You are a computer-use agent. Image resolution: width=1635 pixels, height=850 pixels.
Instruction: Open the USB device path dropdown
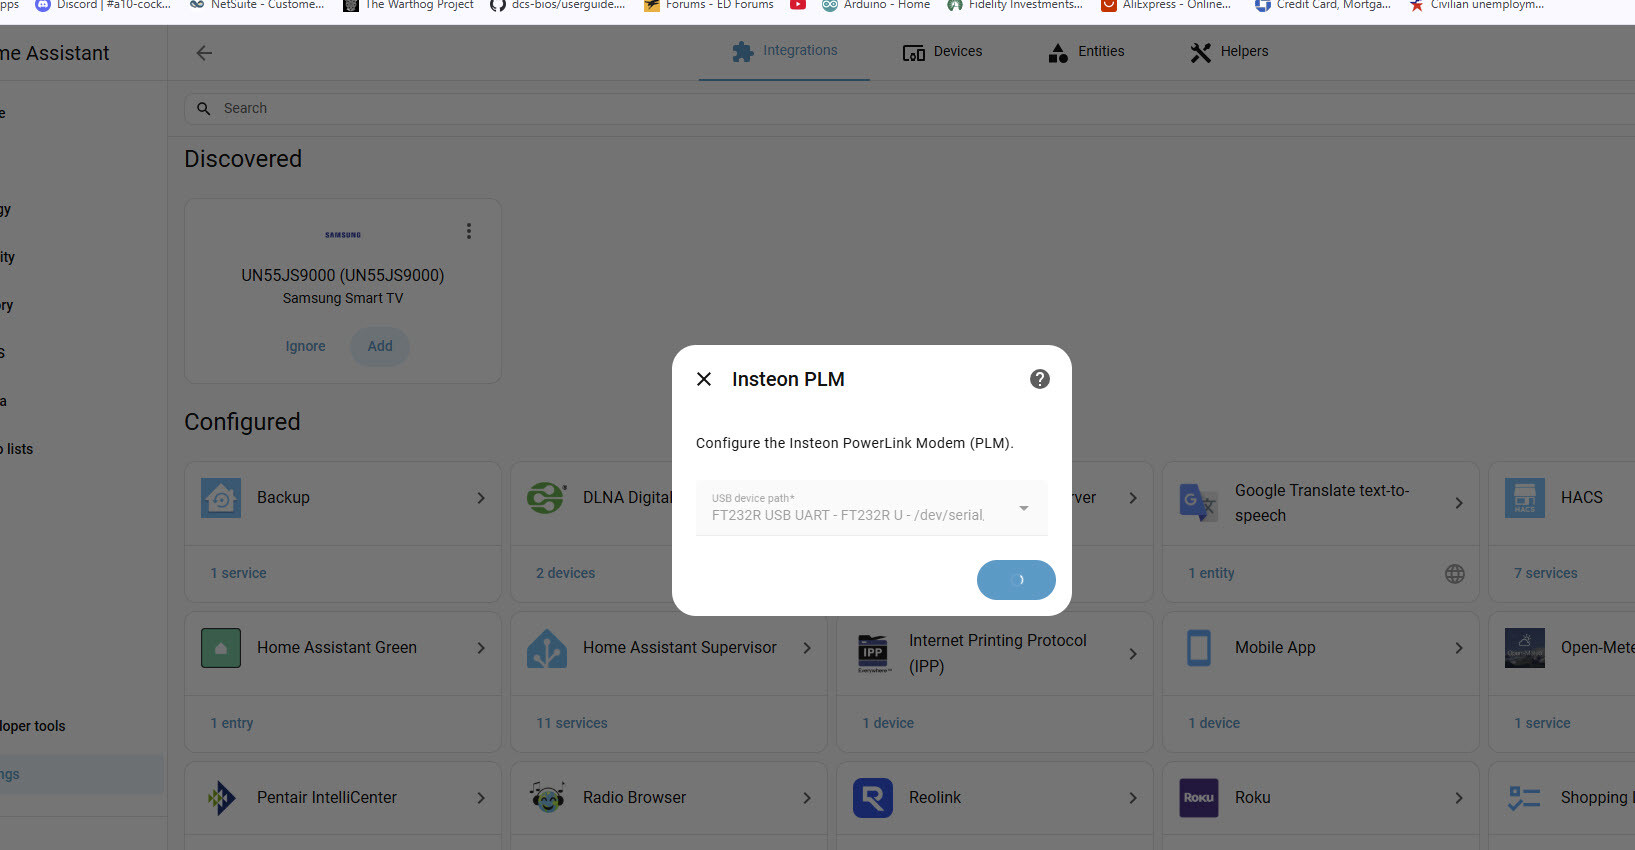(x=872, y=508)
